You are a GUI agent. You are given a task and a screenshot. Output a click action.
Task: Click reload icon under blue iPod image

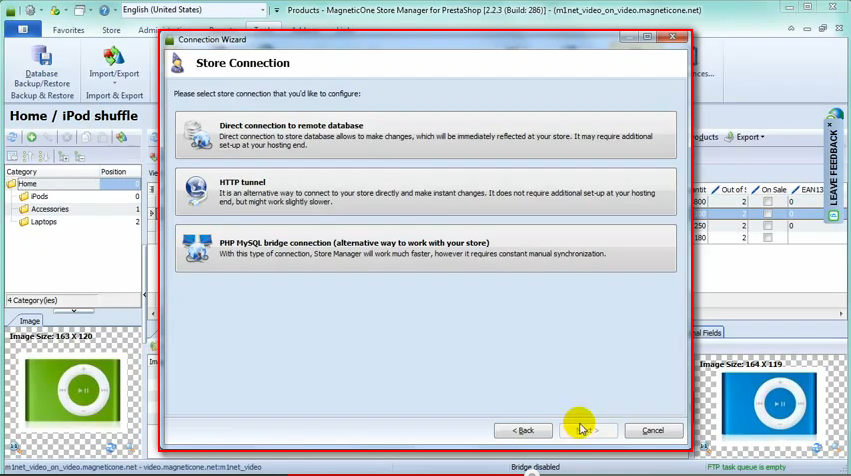coord(817,448)
